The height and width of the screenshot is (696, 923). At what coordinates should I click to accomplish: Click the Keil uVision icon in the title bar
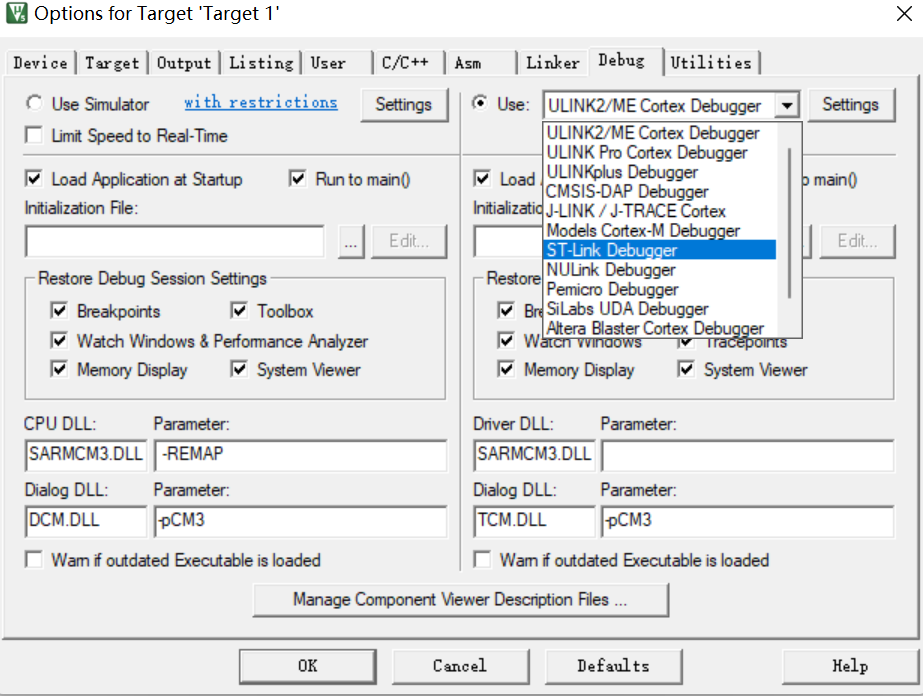[16, 13]
